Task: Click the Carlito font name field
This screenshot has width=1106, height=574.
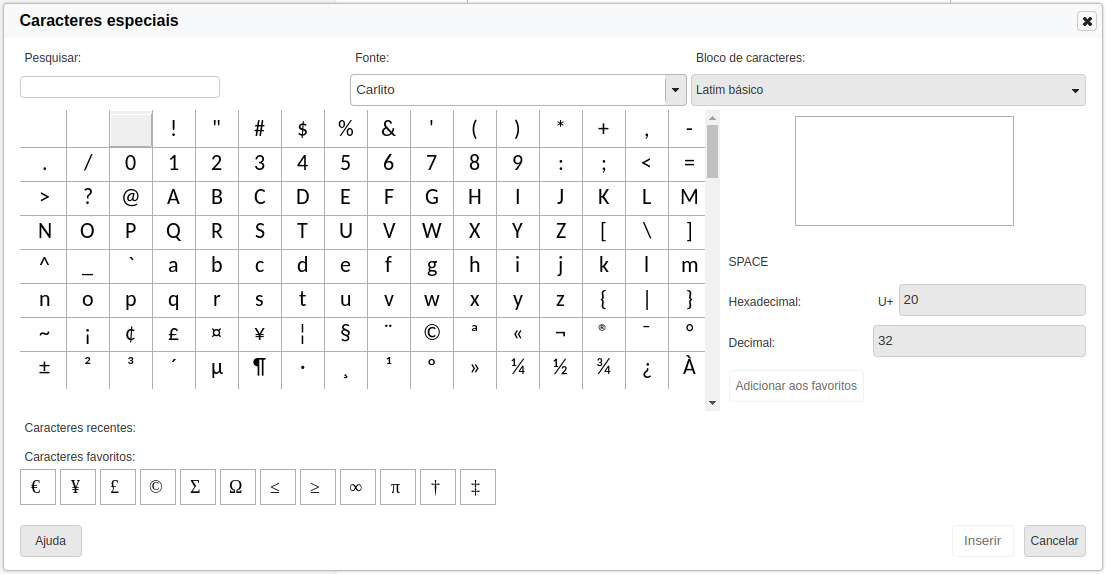Action: pyautogui.click(x=507, y=90)
